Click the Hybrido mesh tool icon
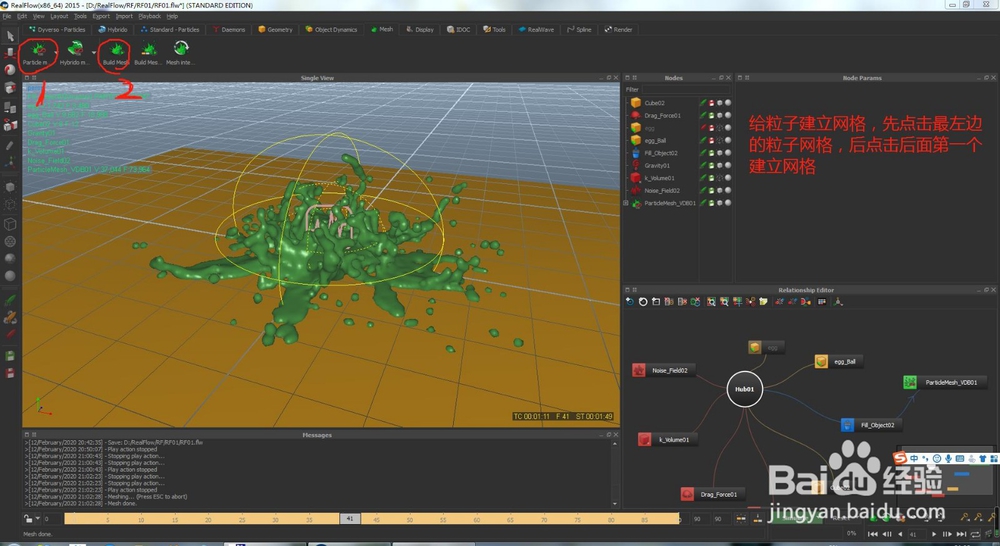This screenshot has width=1000, height=546. (x=75, y=49)
